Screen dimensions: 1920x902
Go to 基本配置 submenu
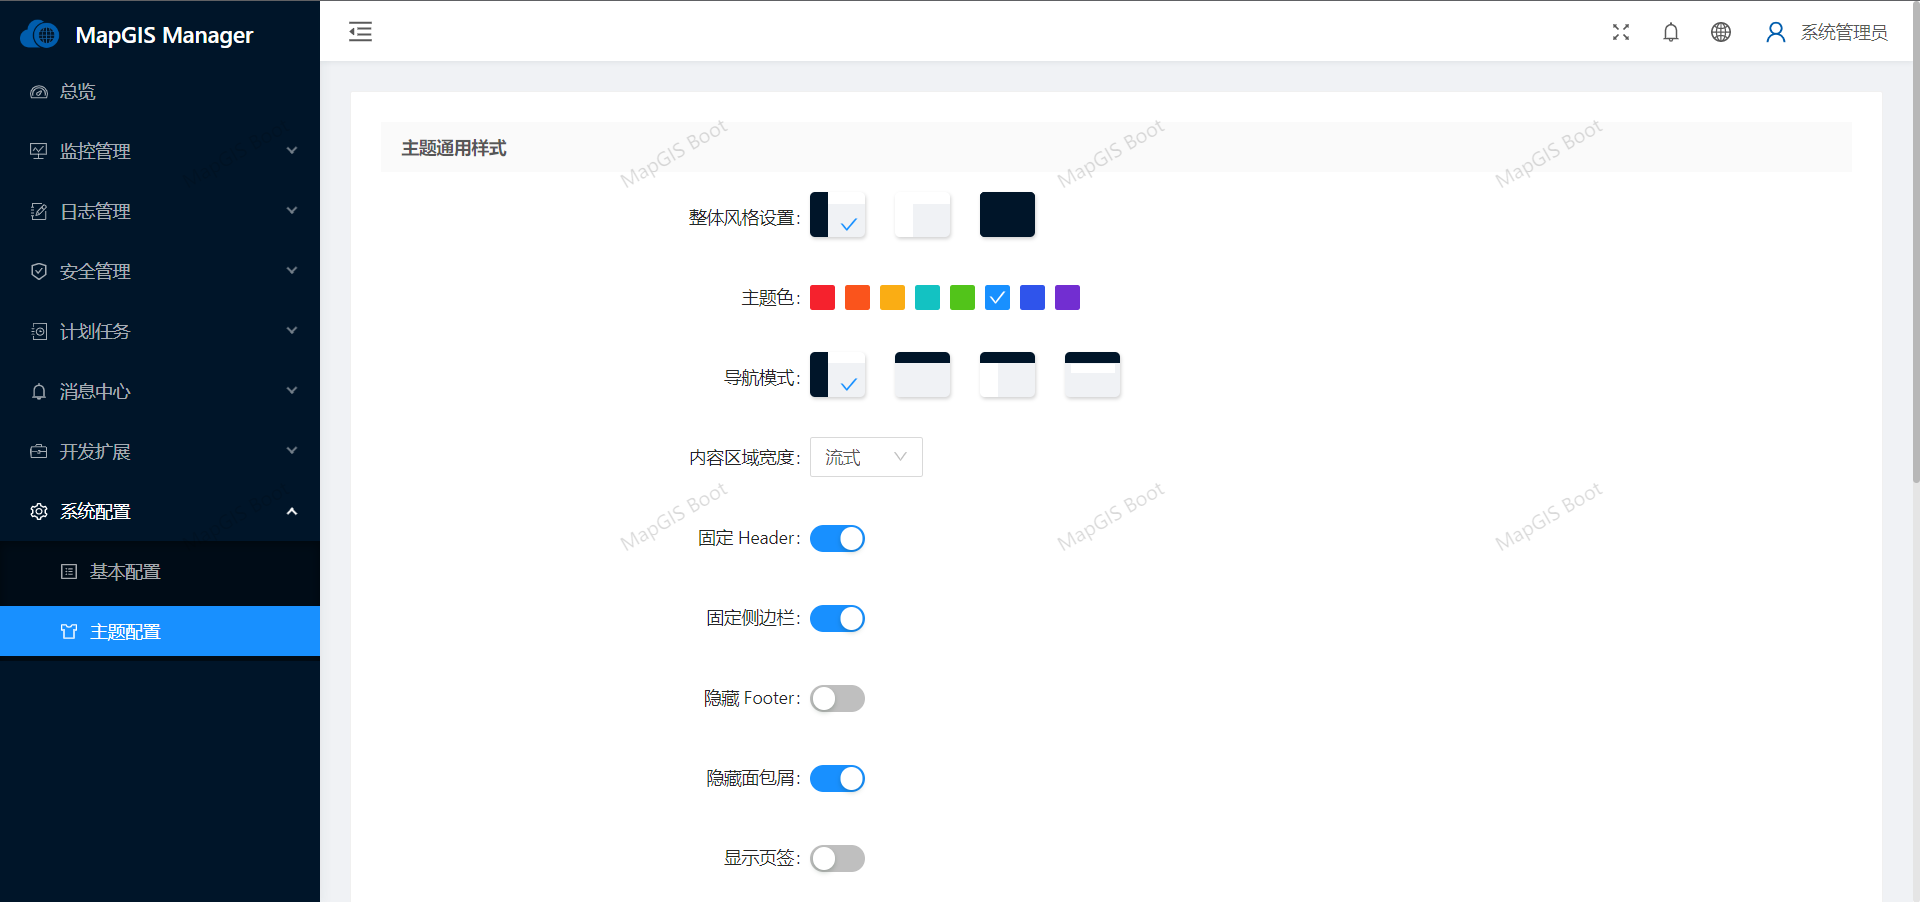160,571
